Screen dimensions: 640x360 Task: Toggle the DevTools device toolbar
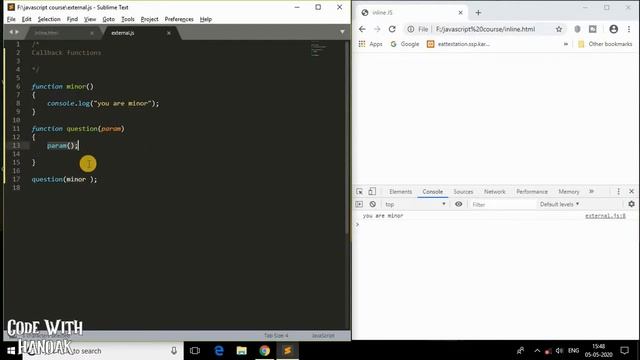372,191
